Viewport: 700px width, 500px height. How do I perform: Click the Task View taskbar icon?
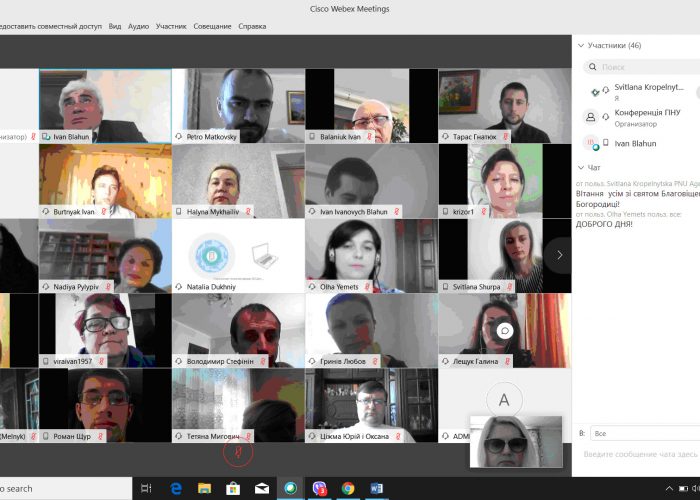coord(146,488)
